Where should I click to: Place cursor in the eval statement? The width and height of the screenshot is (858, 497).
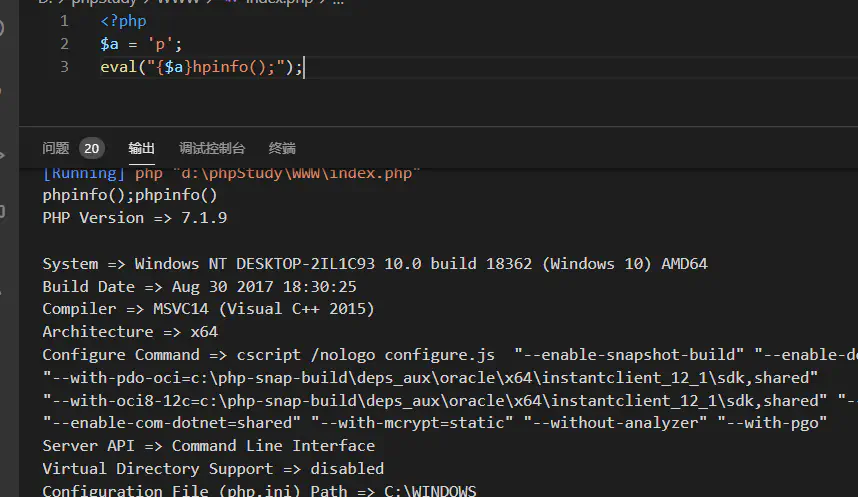tap(200, 67)
